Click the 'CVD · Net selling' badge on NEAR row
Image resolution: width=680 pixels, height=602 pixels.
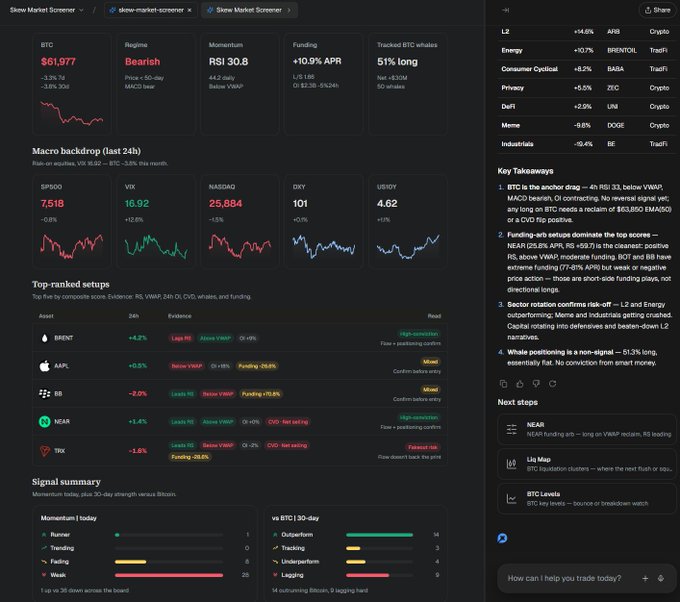[x=288, y=422]
